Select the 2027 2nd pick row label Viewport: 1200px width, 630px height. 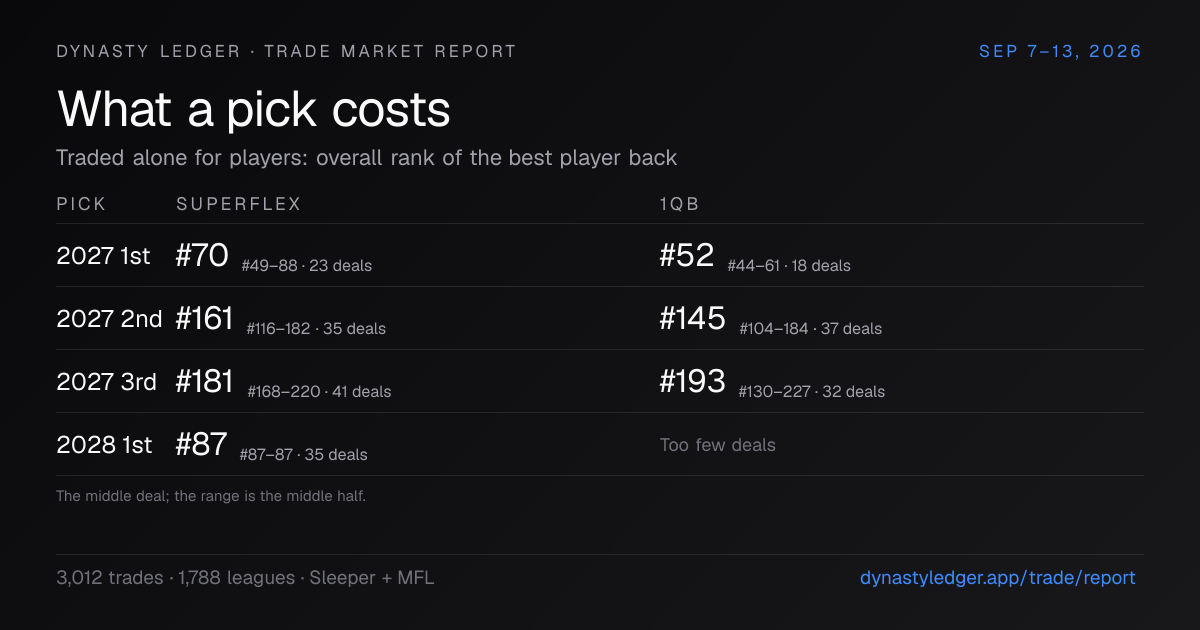point(109,319)
